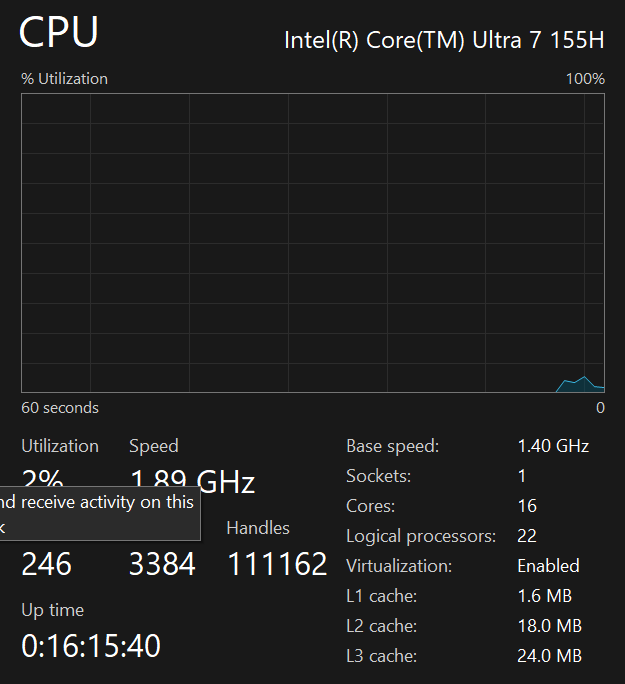Select the 111162 handles count
Viewport: 625px width, 684px height.
coord(277,564)
